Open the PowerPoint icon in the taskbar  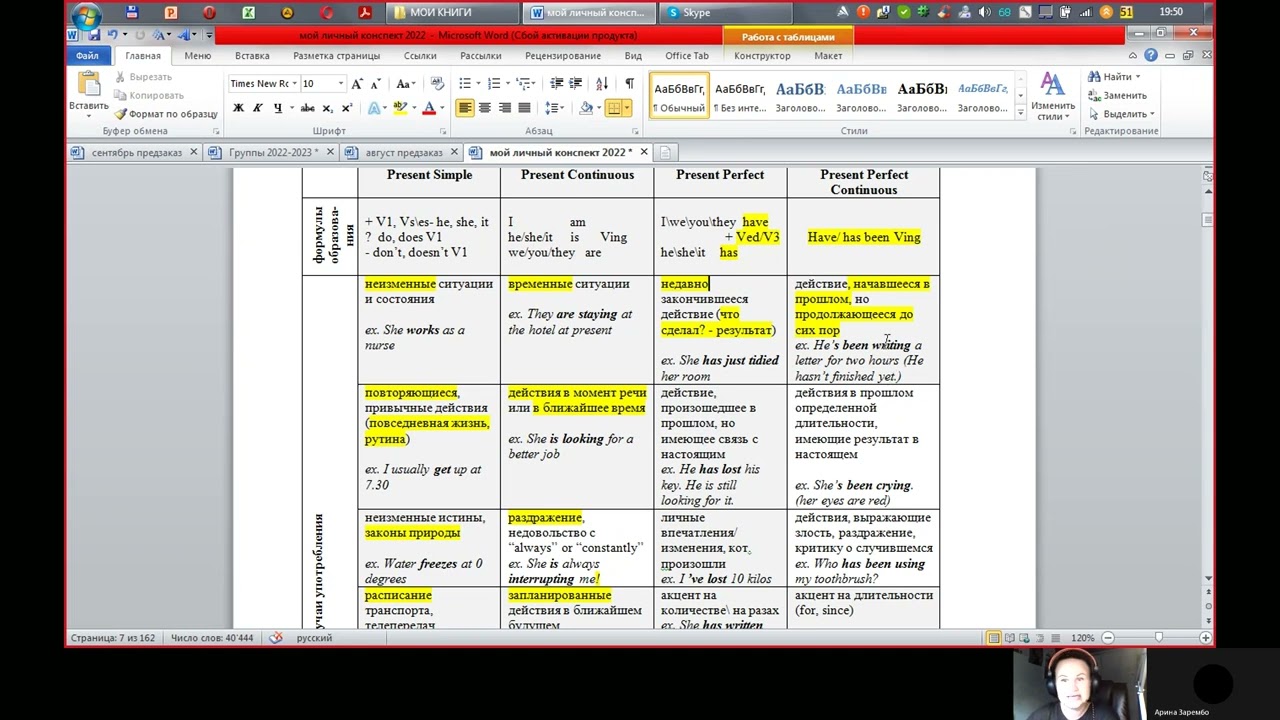pos(171,13)
